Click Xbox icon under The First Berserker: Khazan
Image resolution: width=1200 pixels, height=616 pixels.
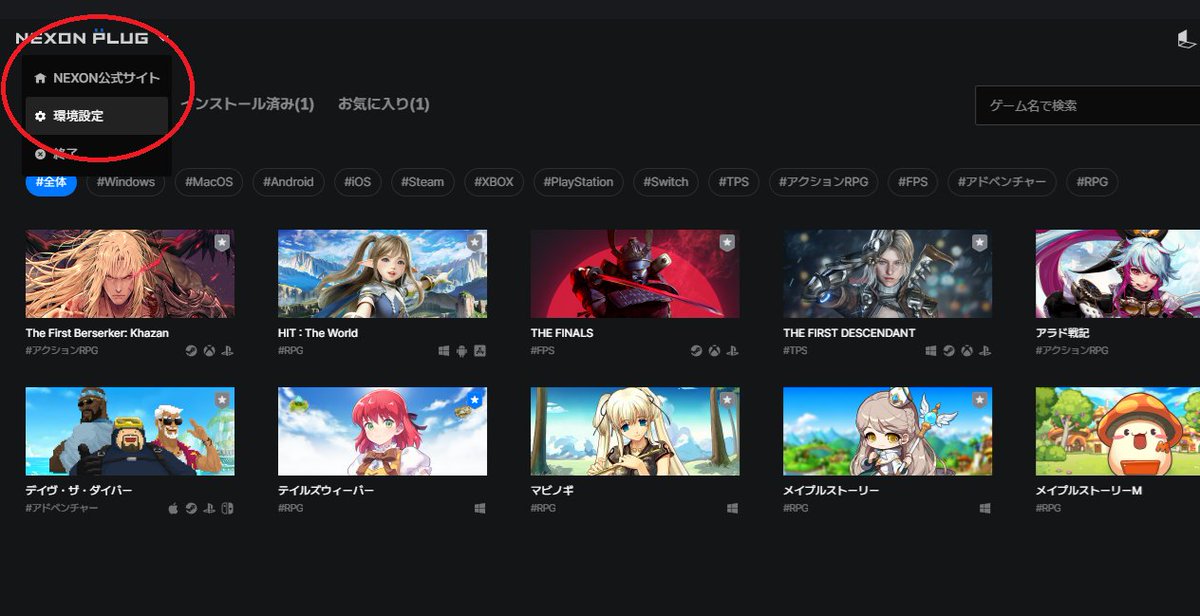210,351
